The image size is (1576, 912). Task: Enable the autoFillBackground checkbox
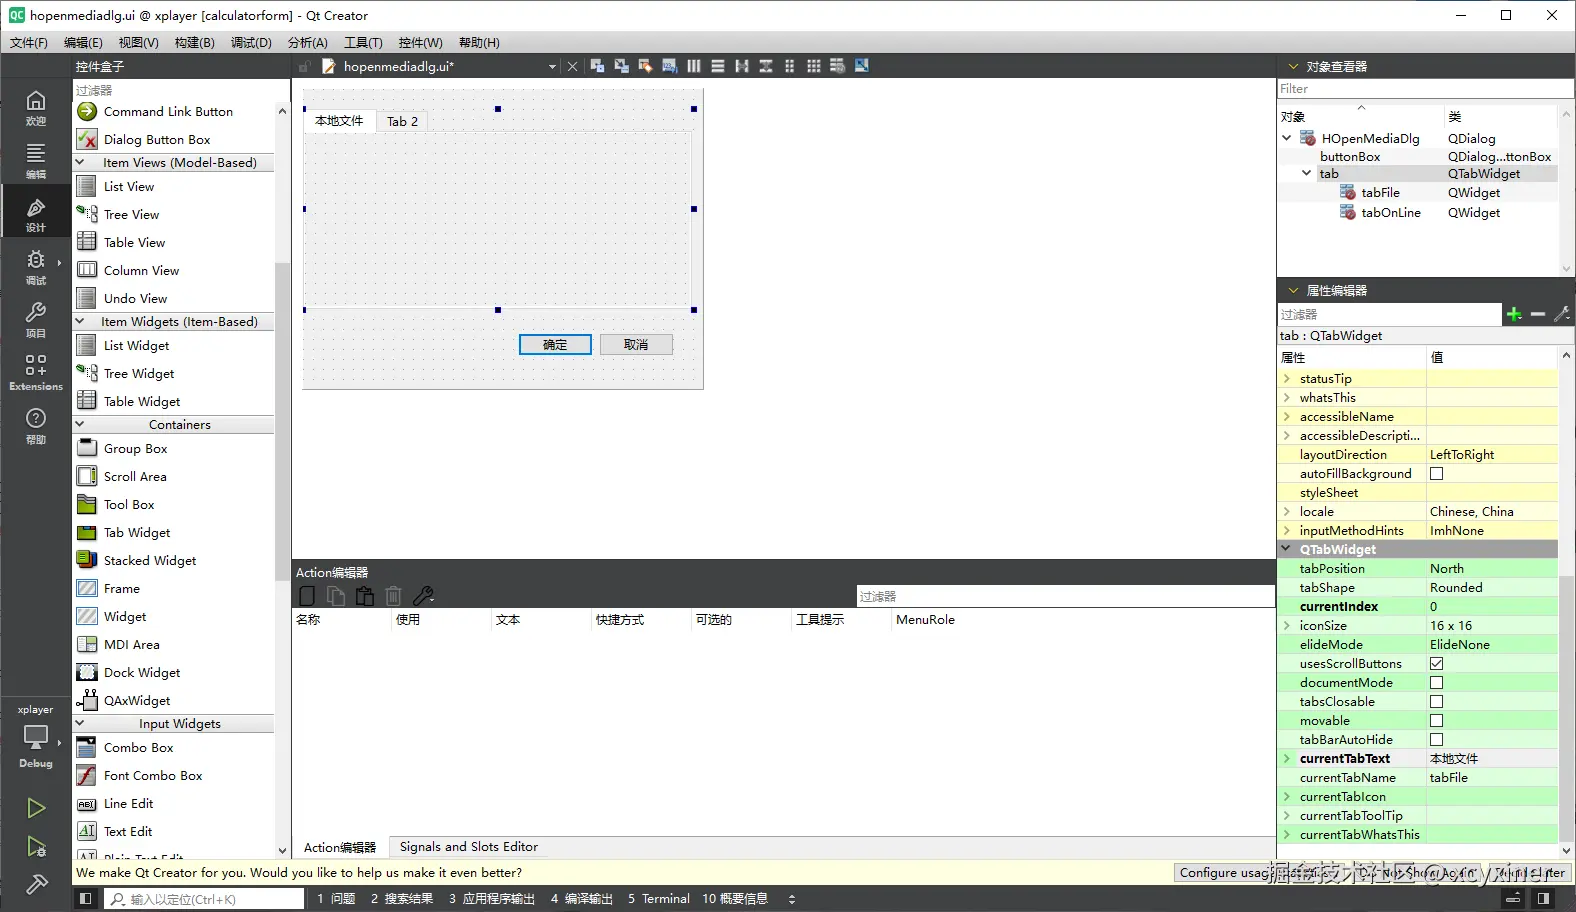(x=1436, y=474)
